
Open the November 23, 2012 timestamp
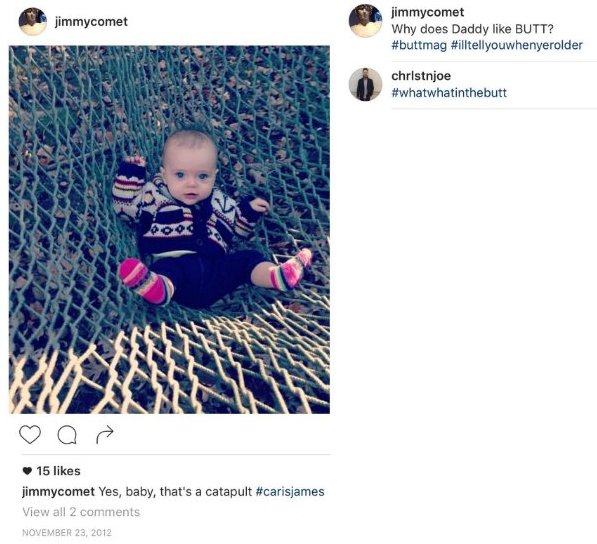tap(67, 533)
